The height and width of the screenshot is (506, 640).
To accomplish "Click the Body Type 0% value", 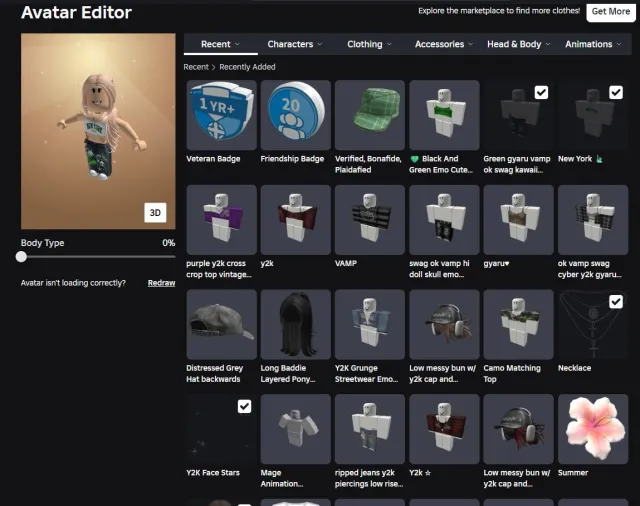I will tap(169, 243).
